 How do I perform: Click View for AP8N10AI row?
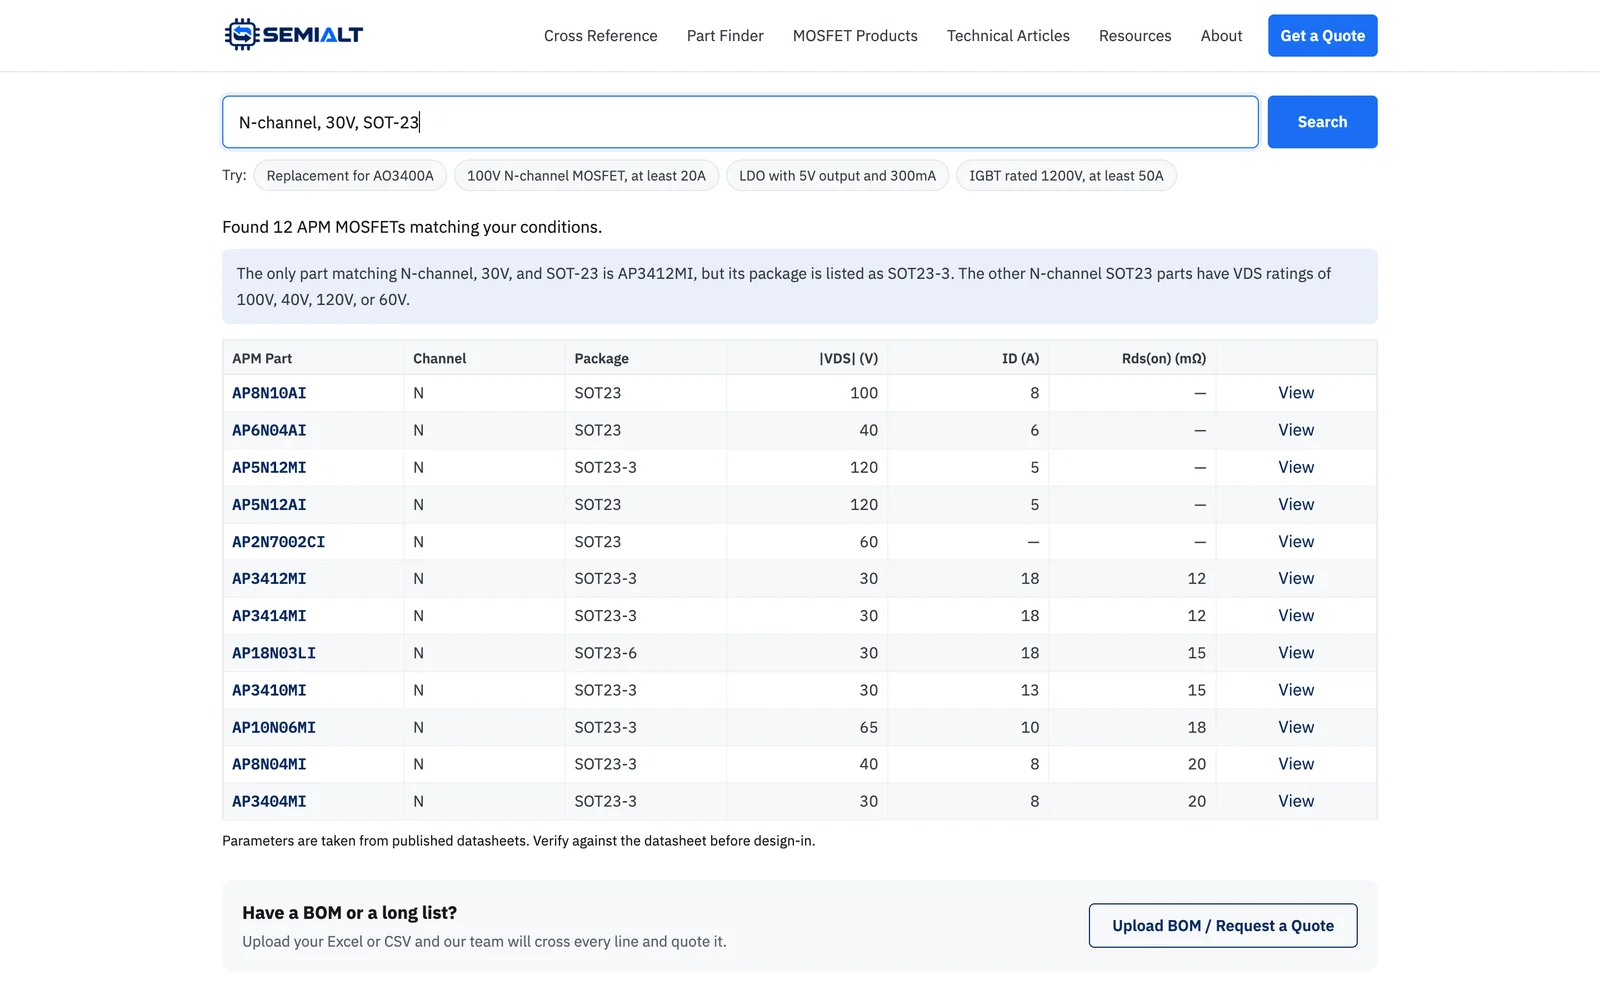point(1296,393)
